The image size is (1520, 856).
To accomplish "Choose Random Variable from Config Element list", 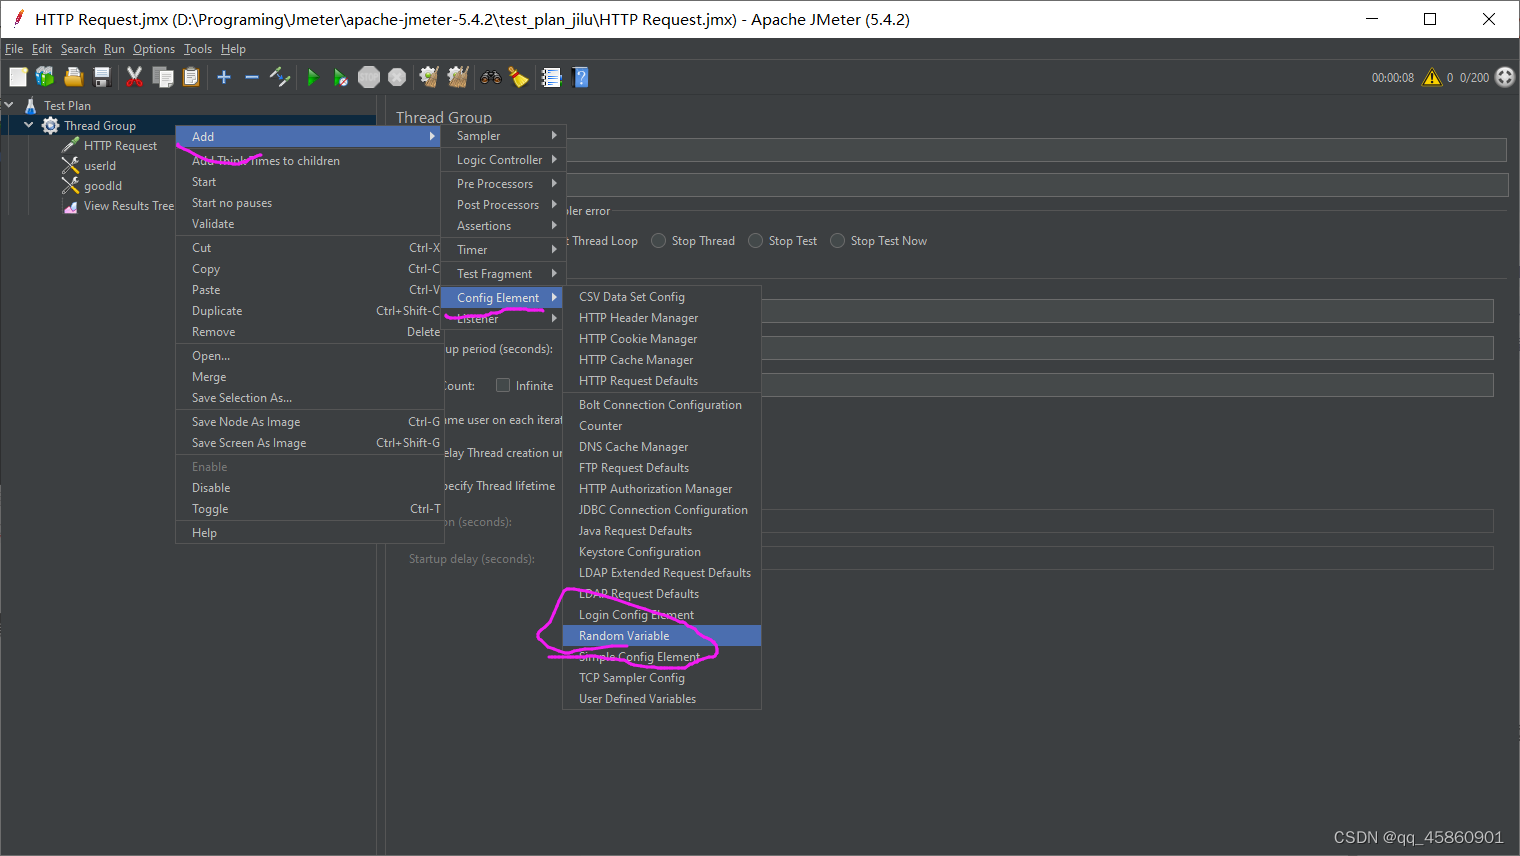I will 662,636.
